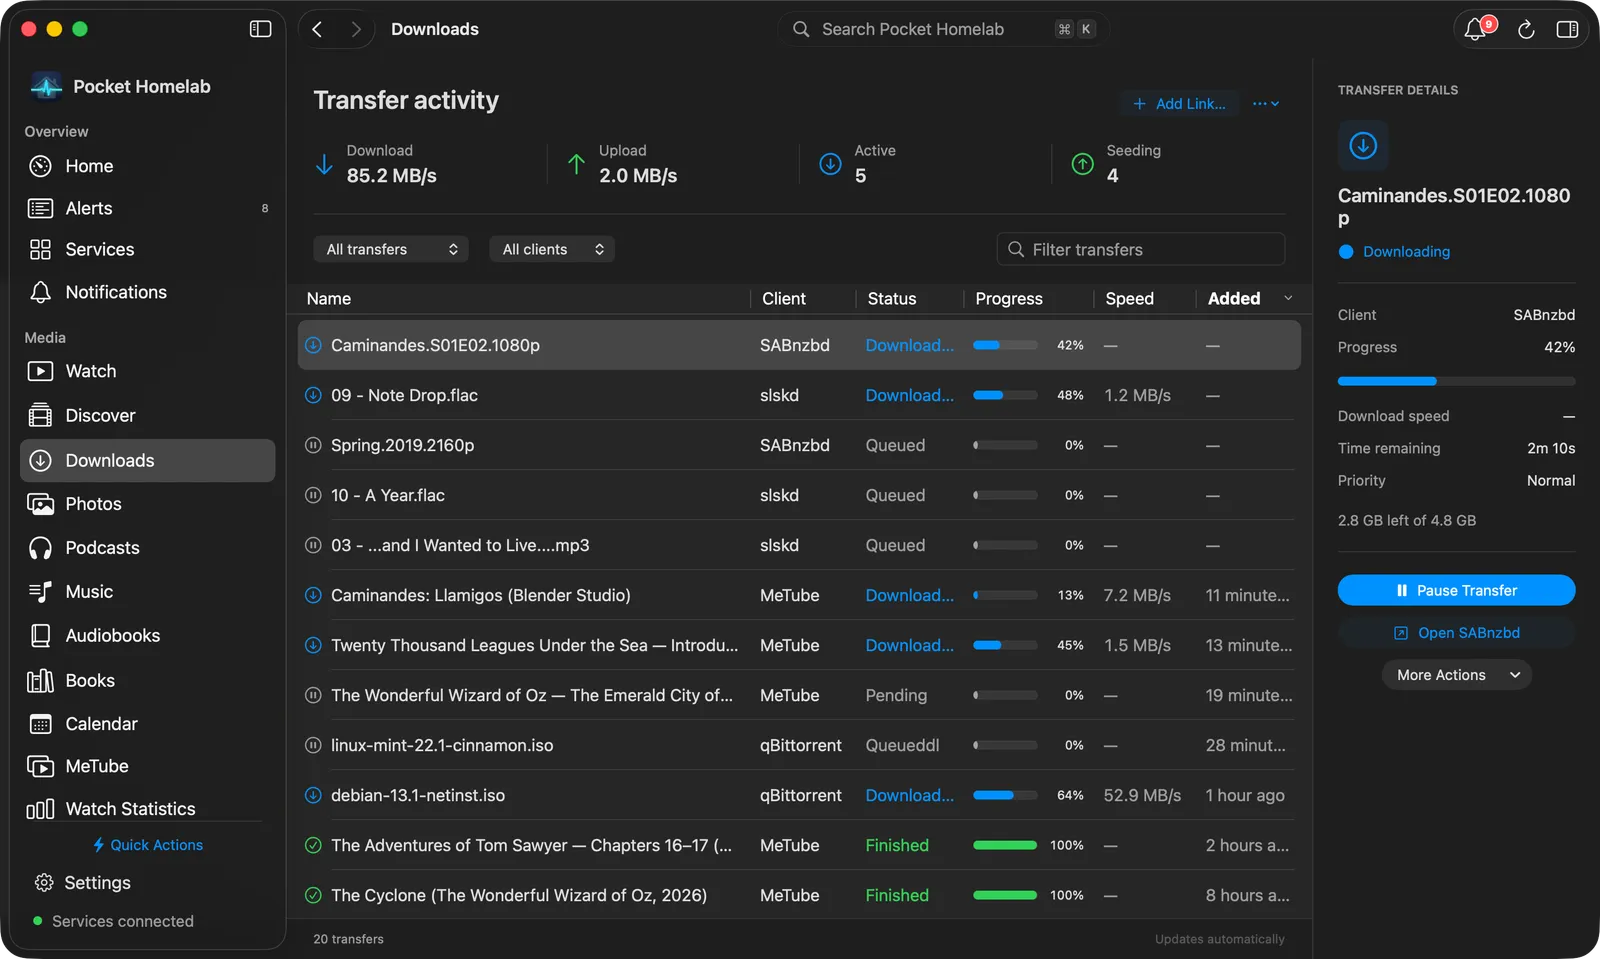Click the paused icon beside 10 - A Year.flac

tap(313, 495)
